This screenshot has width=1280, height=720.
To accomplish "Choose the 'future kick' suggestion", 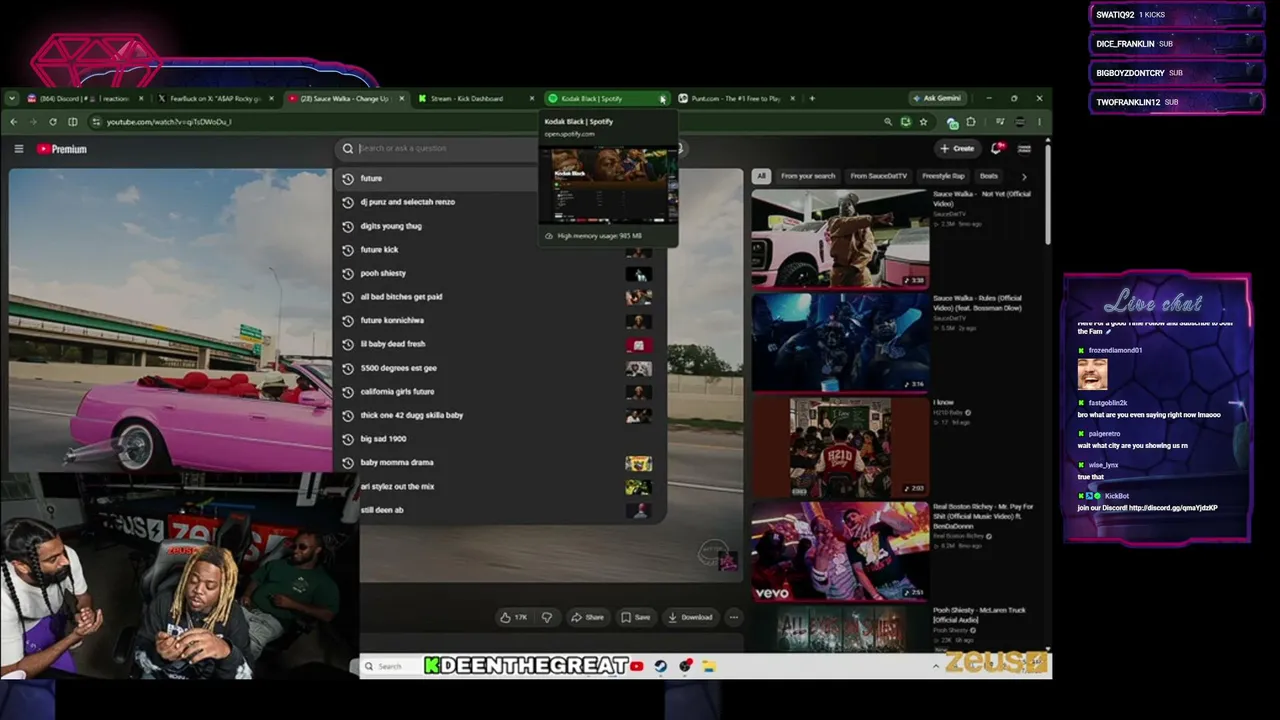I will [x=499, y=250].
